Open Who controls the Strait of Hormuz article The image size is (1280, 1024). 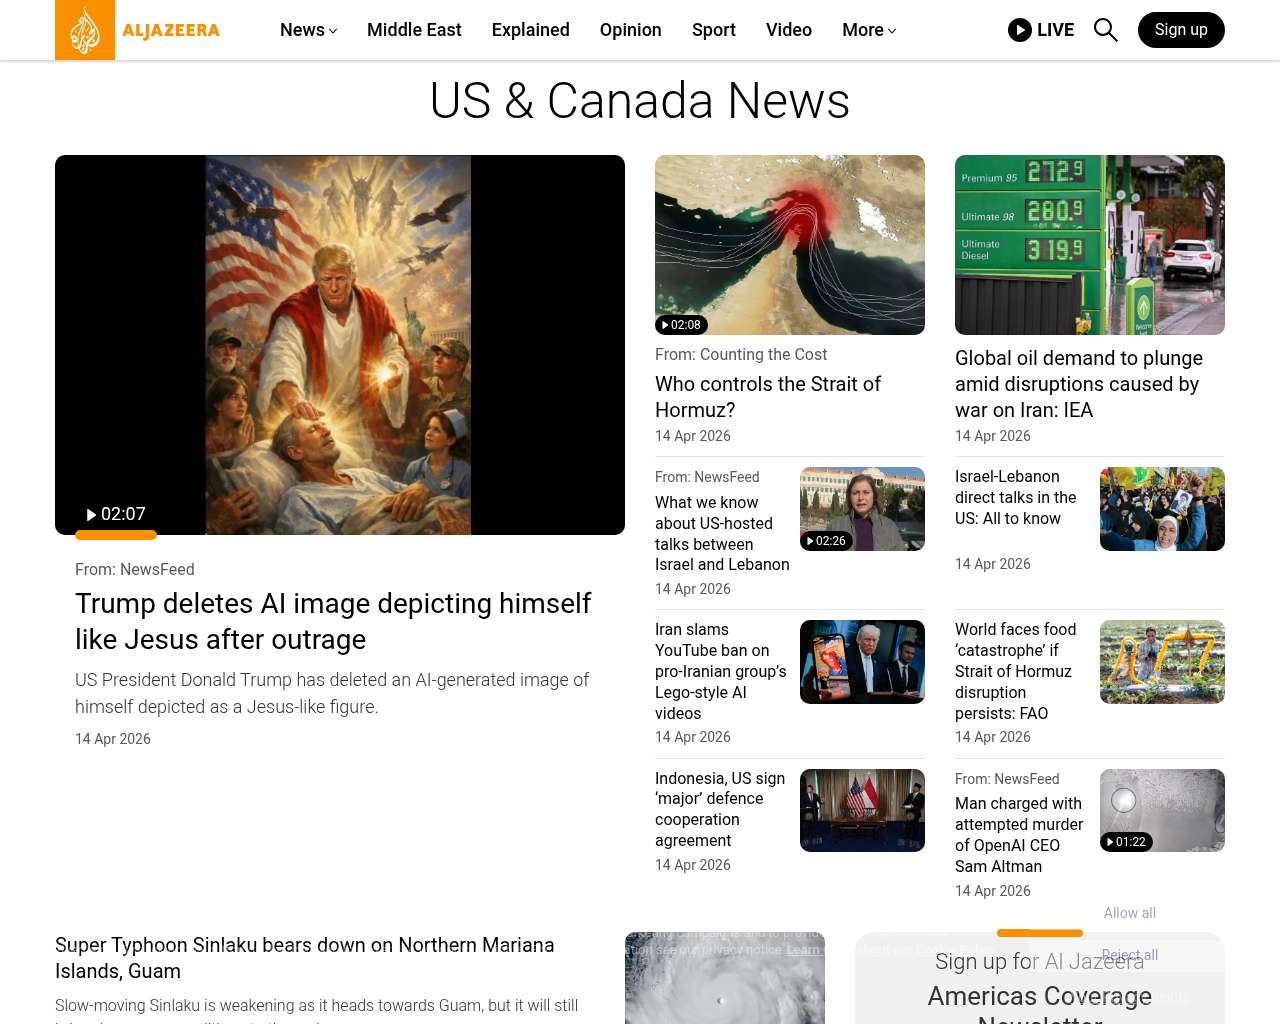tap(768, 397)
